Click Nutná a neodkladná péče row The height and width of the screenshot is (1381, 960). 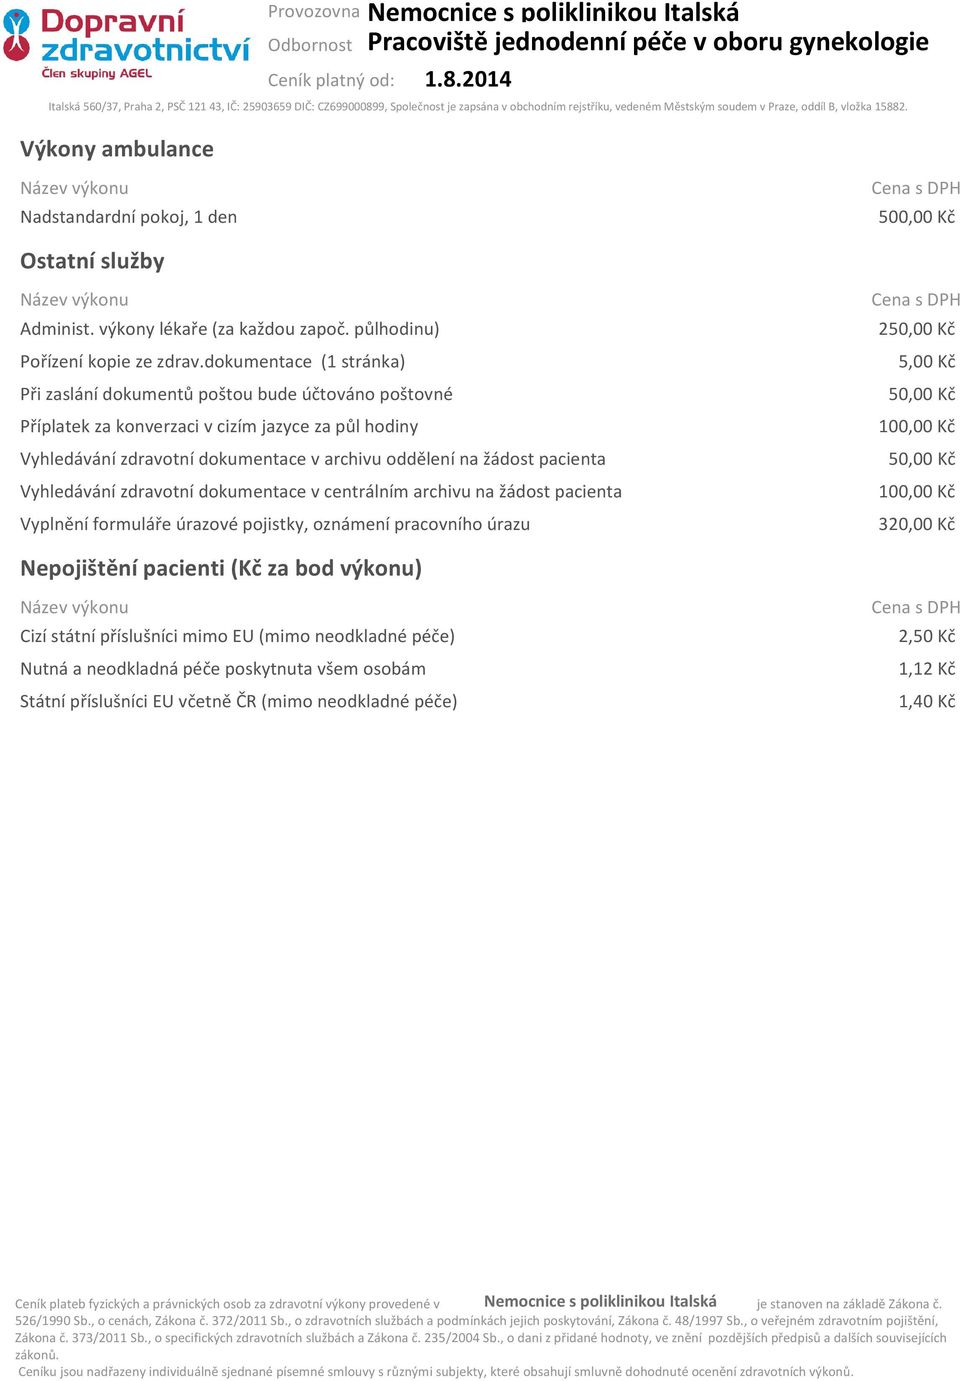(x=223, y=669)
